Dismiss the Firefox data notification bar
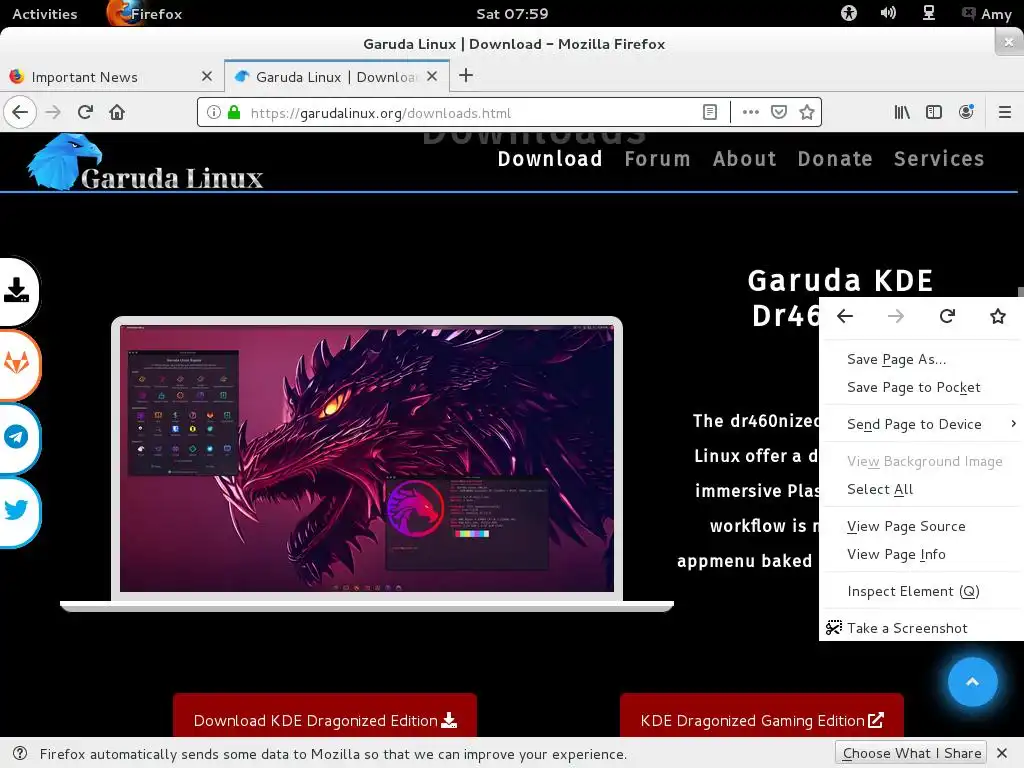1024x768 pixels. coord(1002,753)
